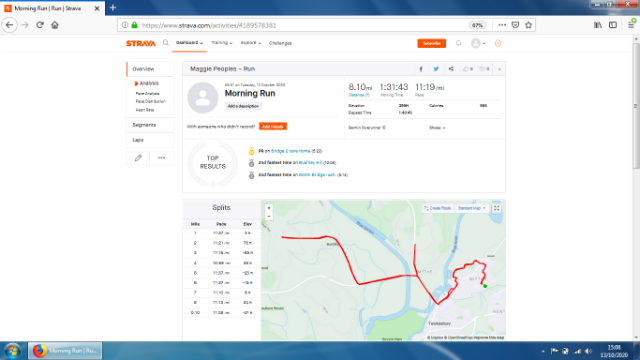
Task: Share activity on Twitter icon
Action: [436, 69]
